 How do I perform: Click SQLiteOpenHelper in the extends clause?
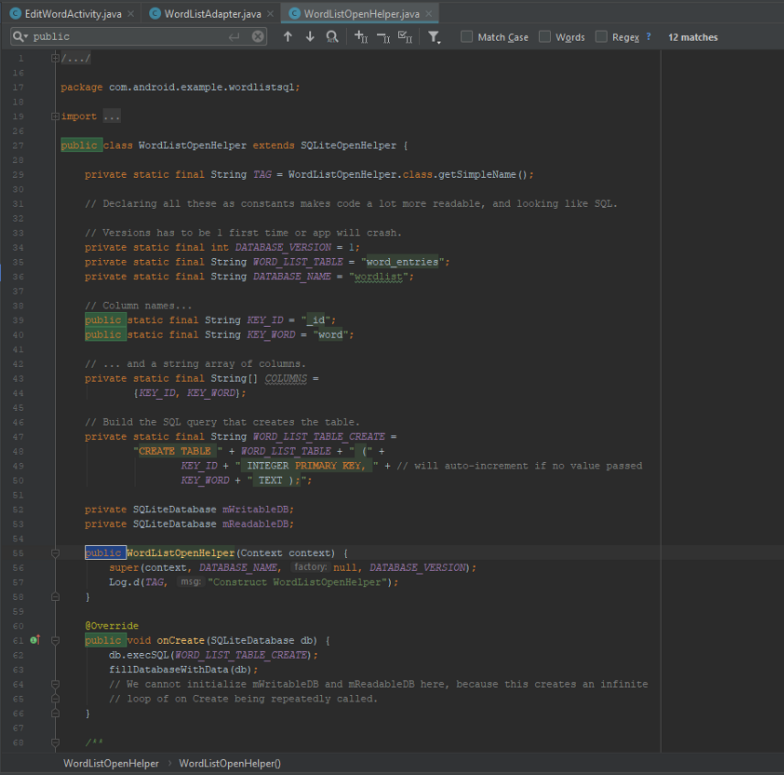tap(348, 146)
